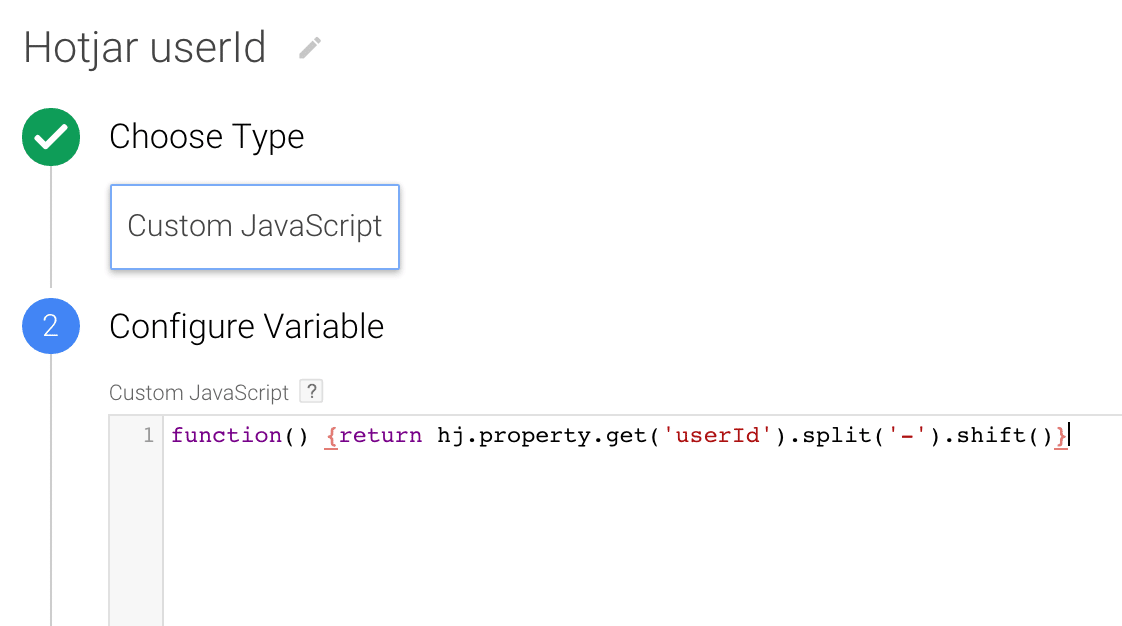Viewport: 1122px width, 626px height.
Task: Click the 'userId' string in the code
Action: (x=717, y=435)
